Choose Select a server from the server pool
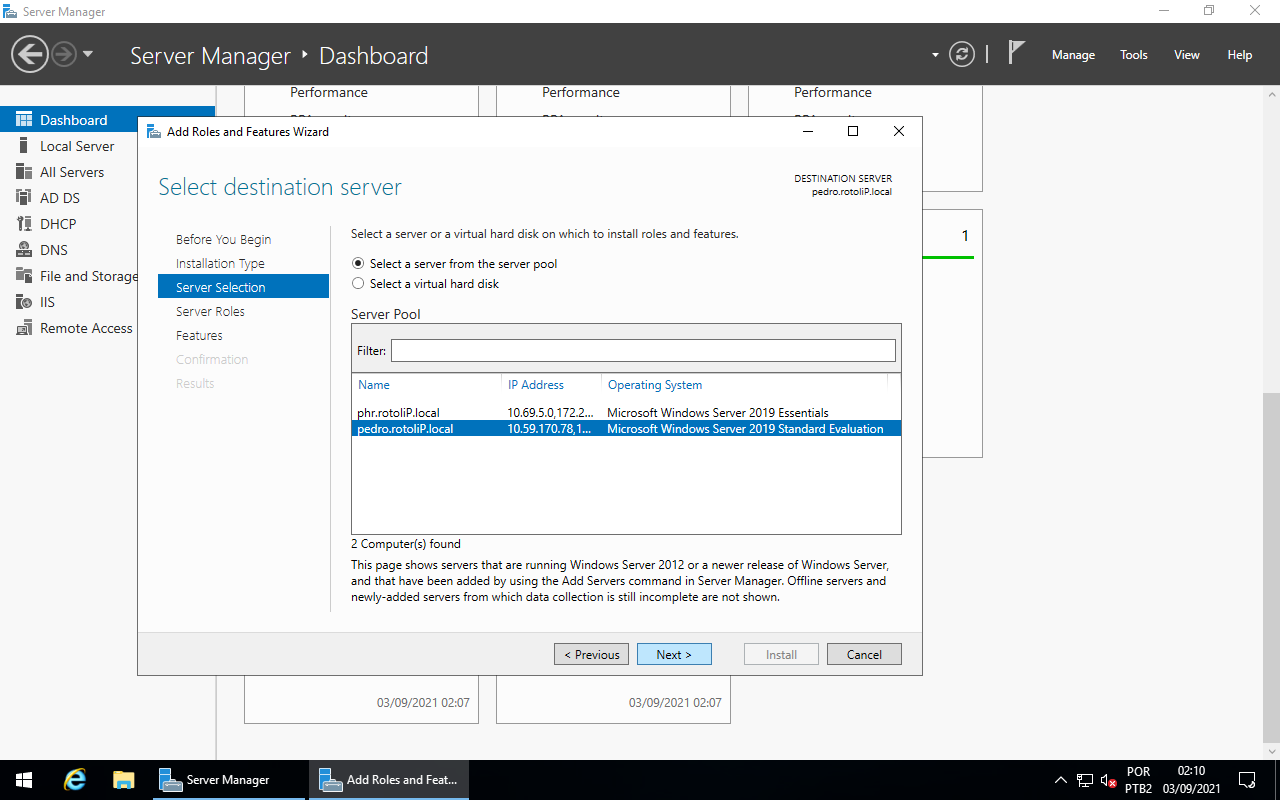The width and height of the screenshot is (1280, 800). pyautogui.click(x=359, y=264)
